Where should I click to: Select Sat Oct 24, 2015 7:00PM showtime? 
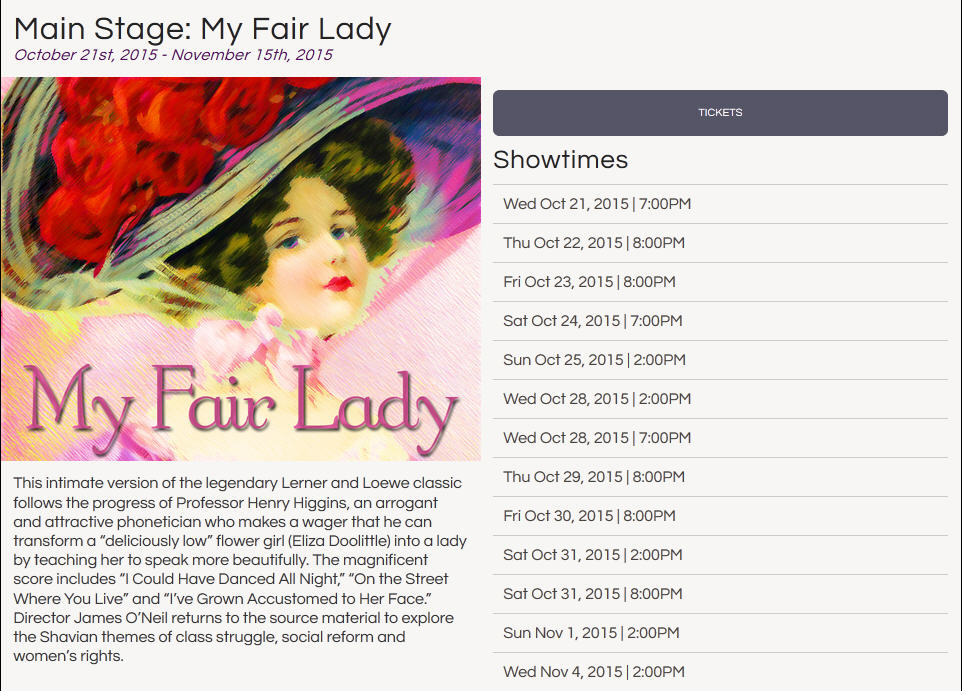(x=593, y=321)
